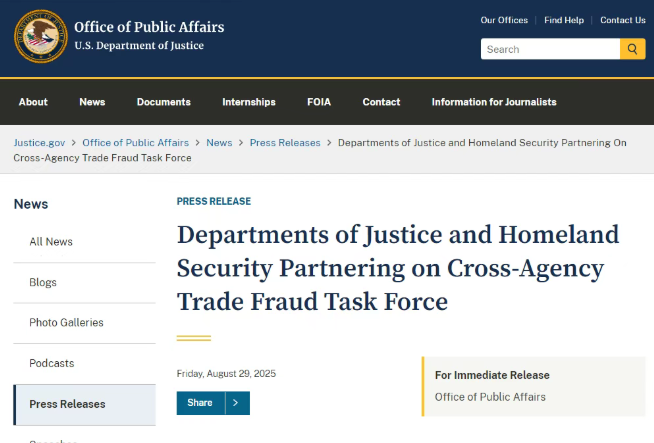Open the About menu

coord(33,102)
